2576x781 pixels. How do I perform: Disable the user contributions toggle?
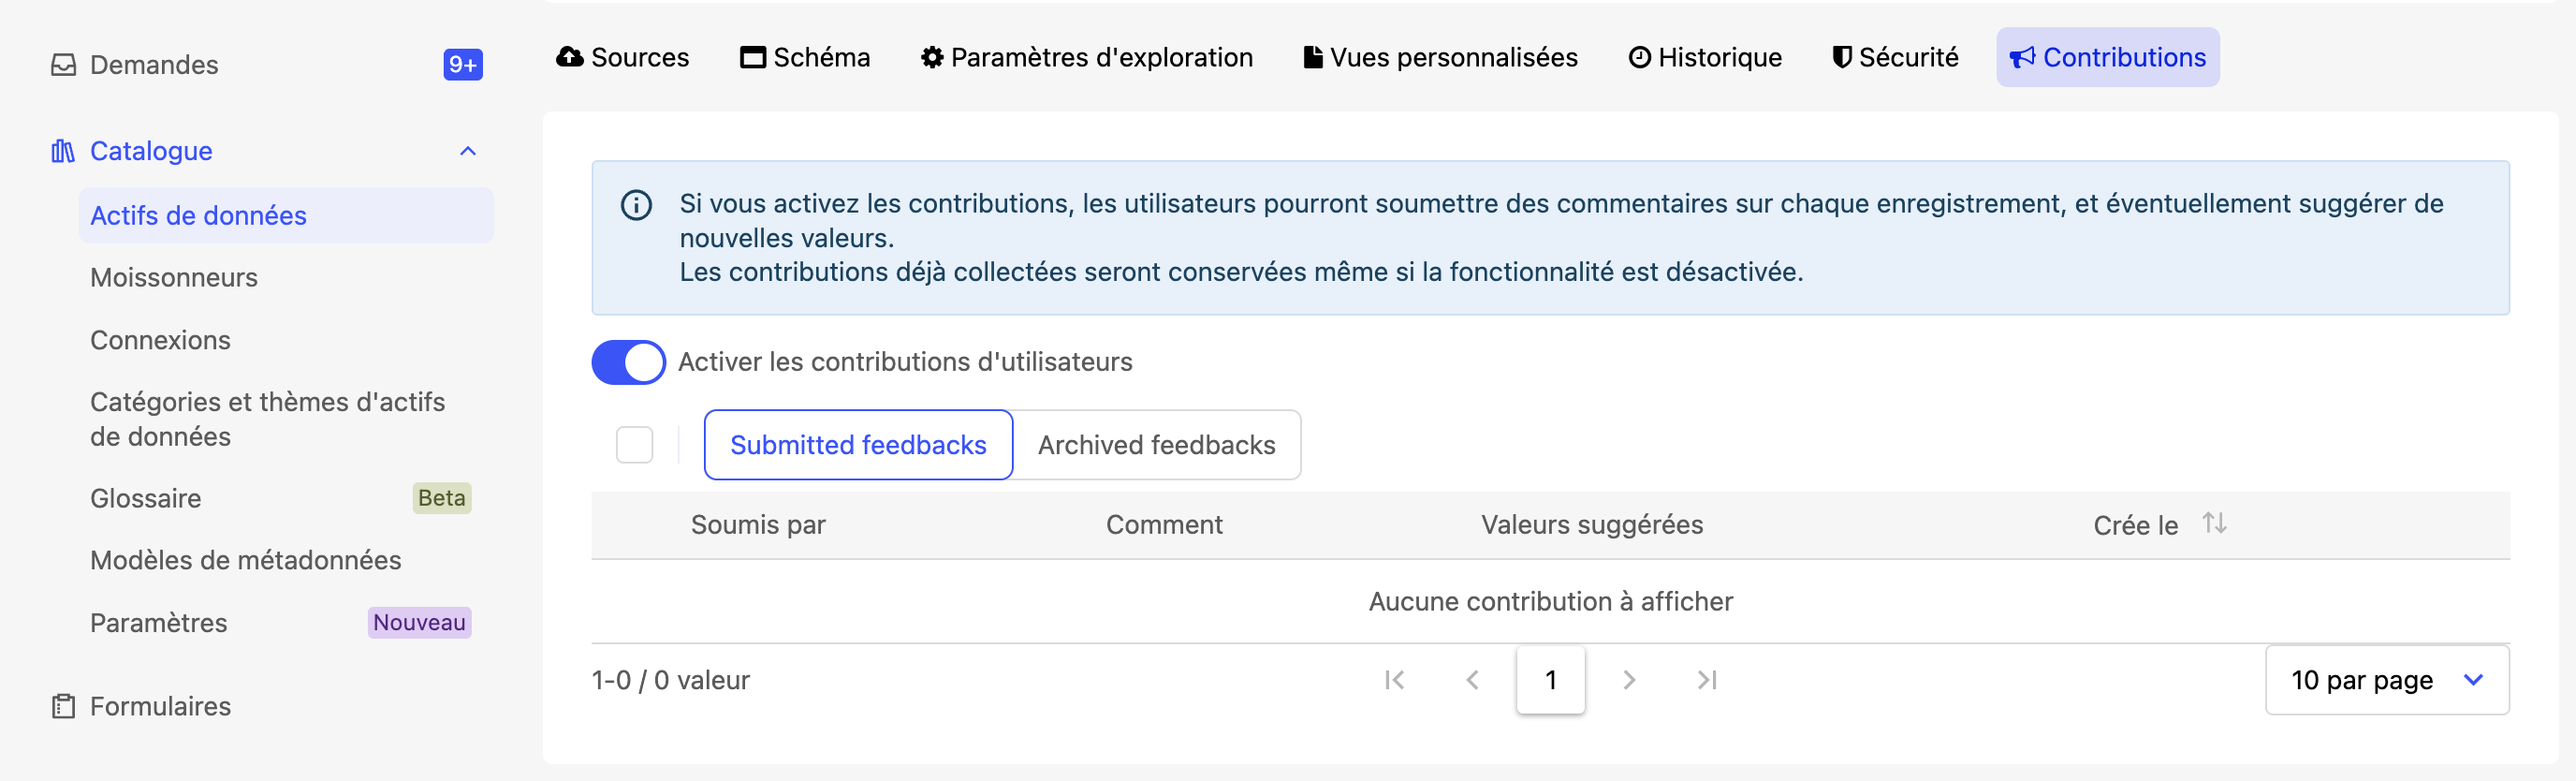point(628,362)
